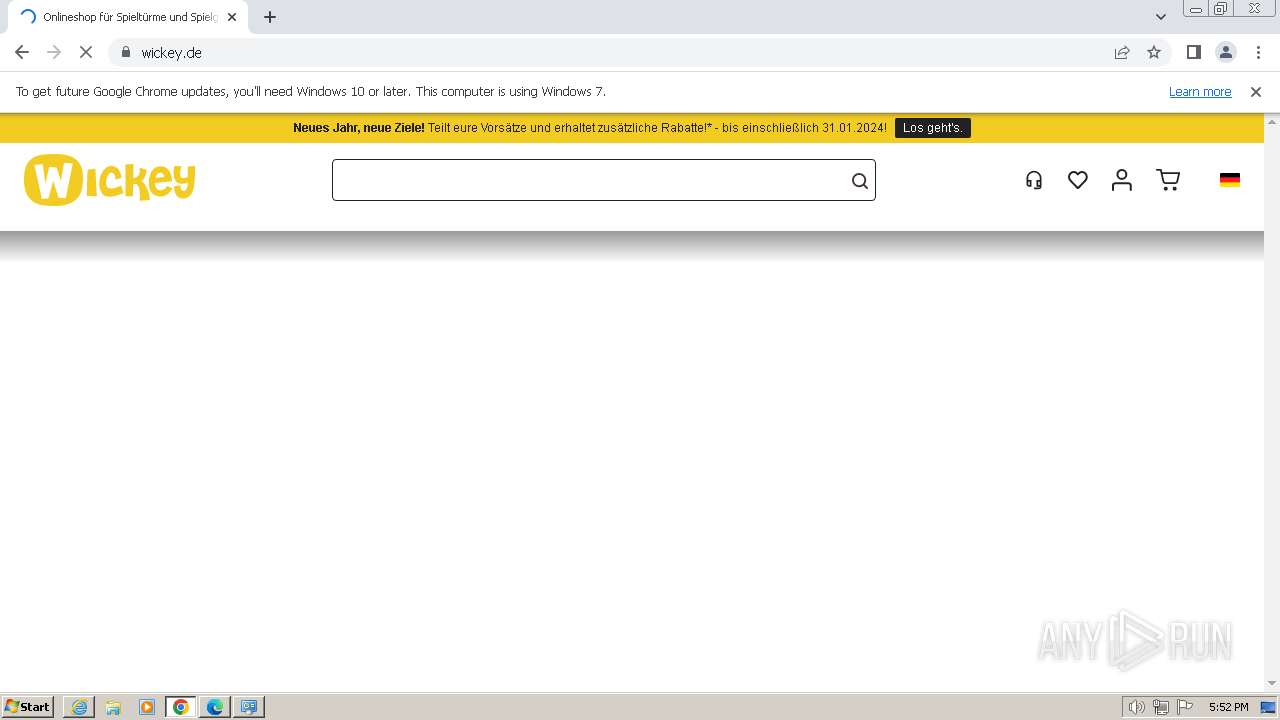Open Action Center flag tray icon

1185,707
